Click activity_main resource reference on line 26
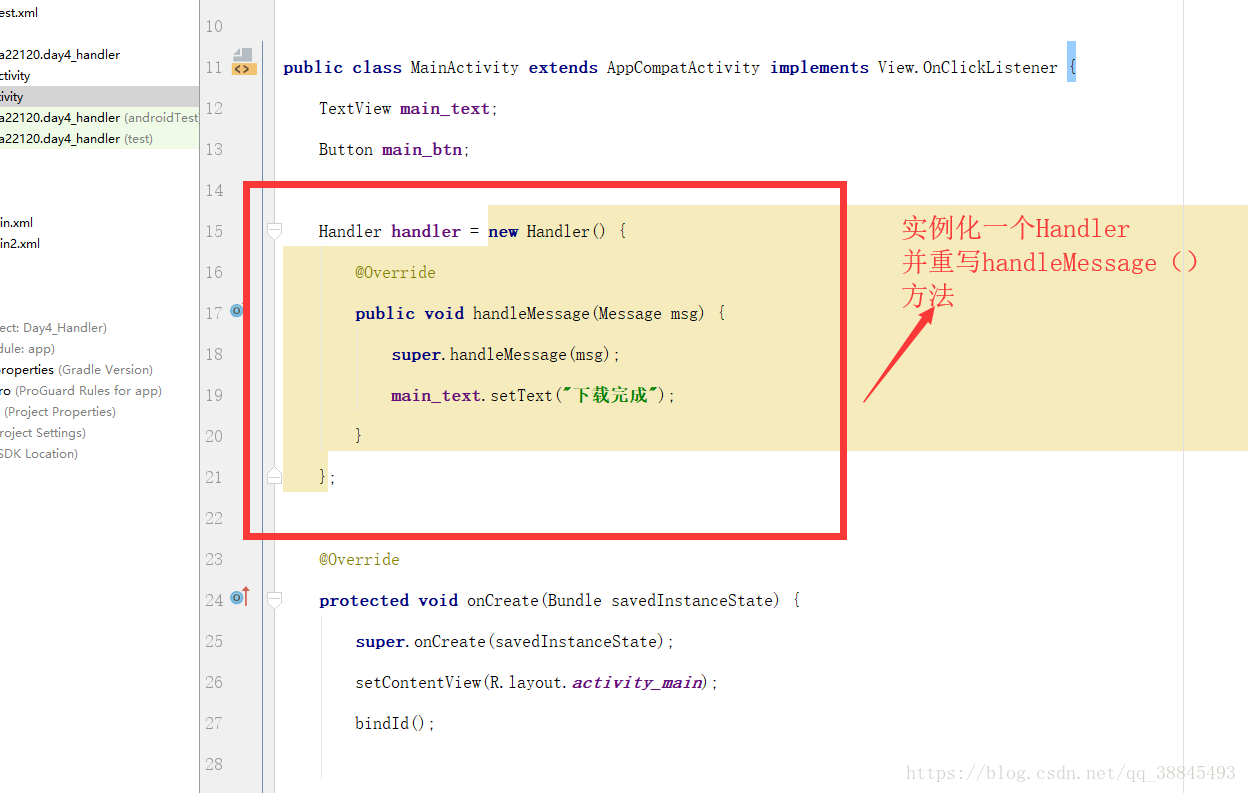 click(x=636, y=683)
